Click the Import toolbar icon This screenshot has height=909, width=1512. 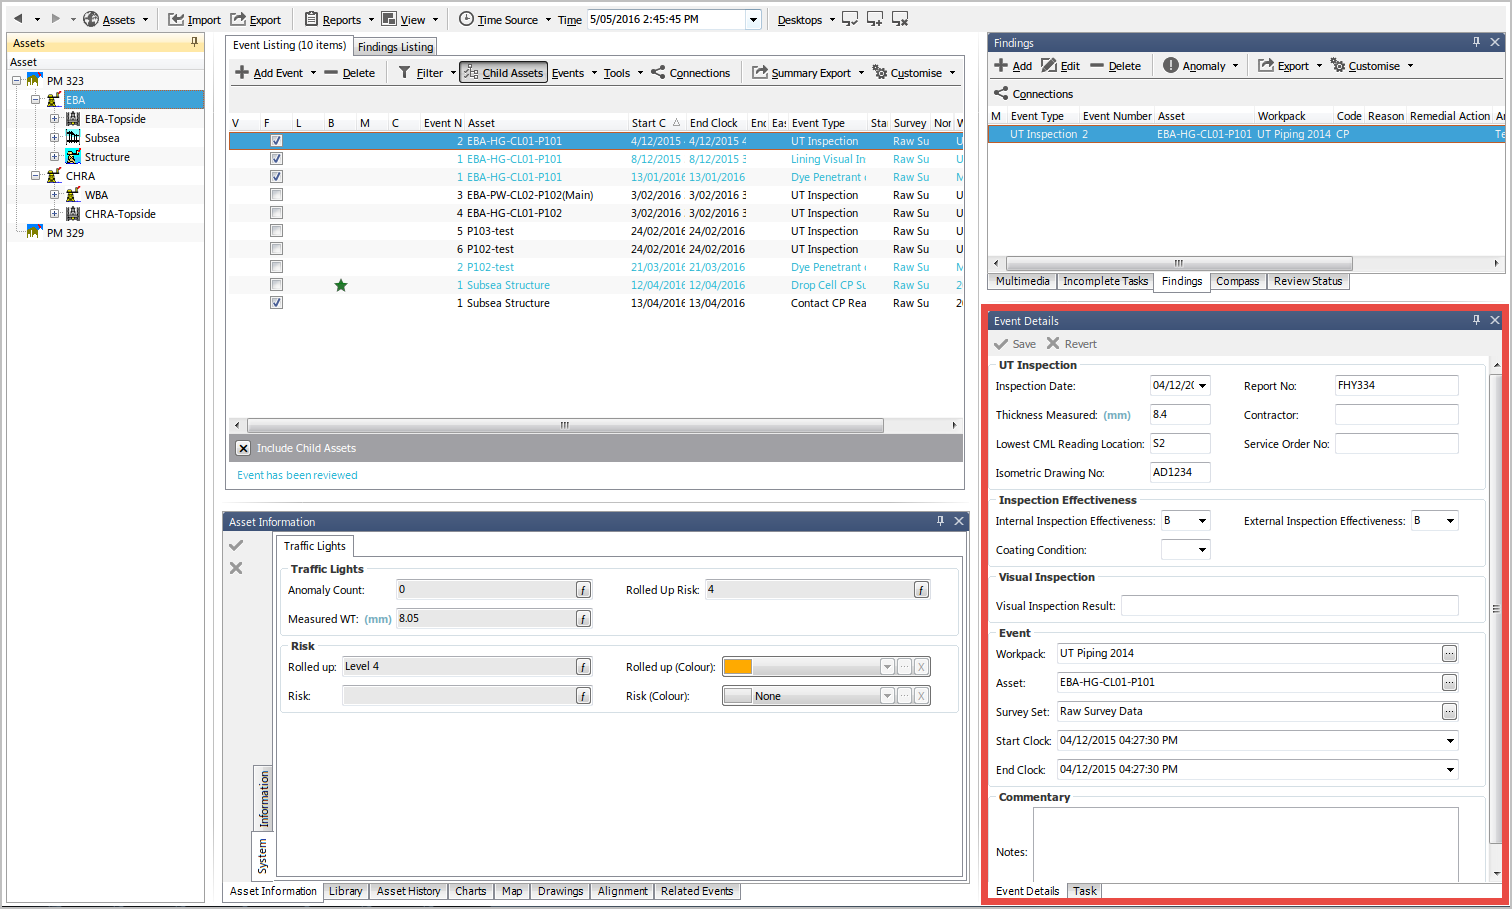pyautogui.click(x=176, y=20)
